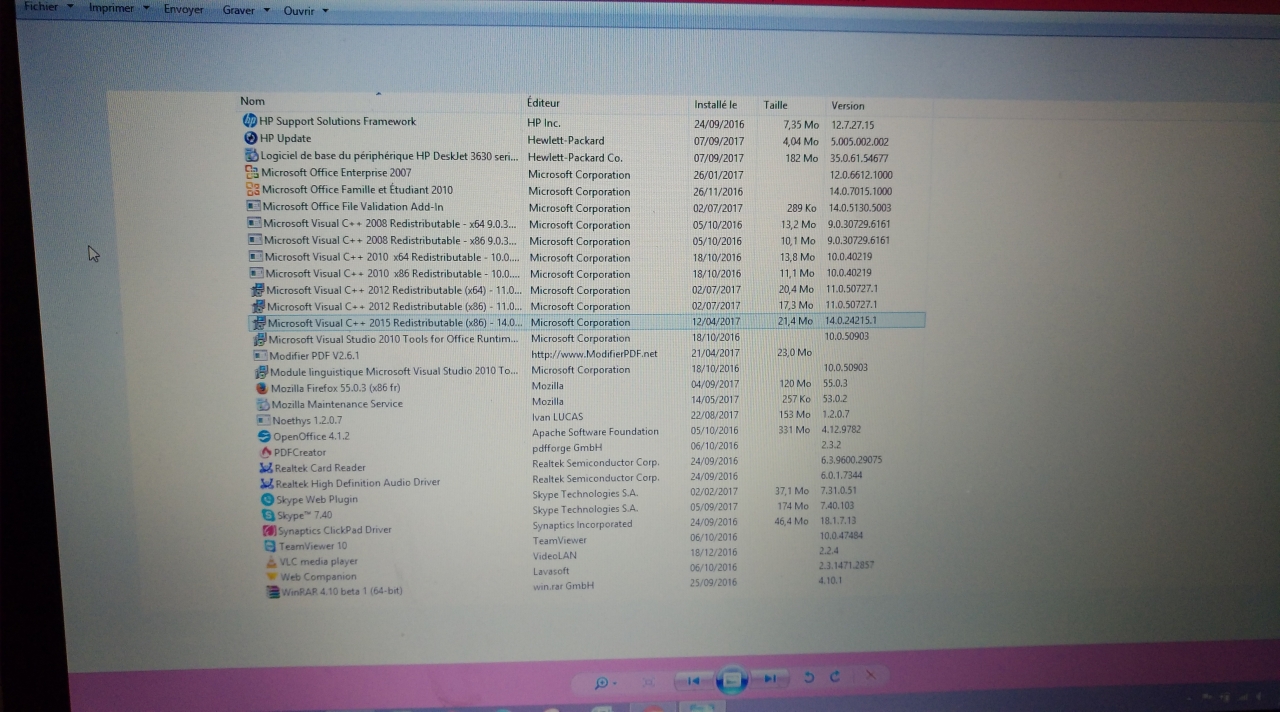This screenshot has height=712, width=1280.
Task: Click the Envoyer menu item
Action: pos(183,10)
